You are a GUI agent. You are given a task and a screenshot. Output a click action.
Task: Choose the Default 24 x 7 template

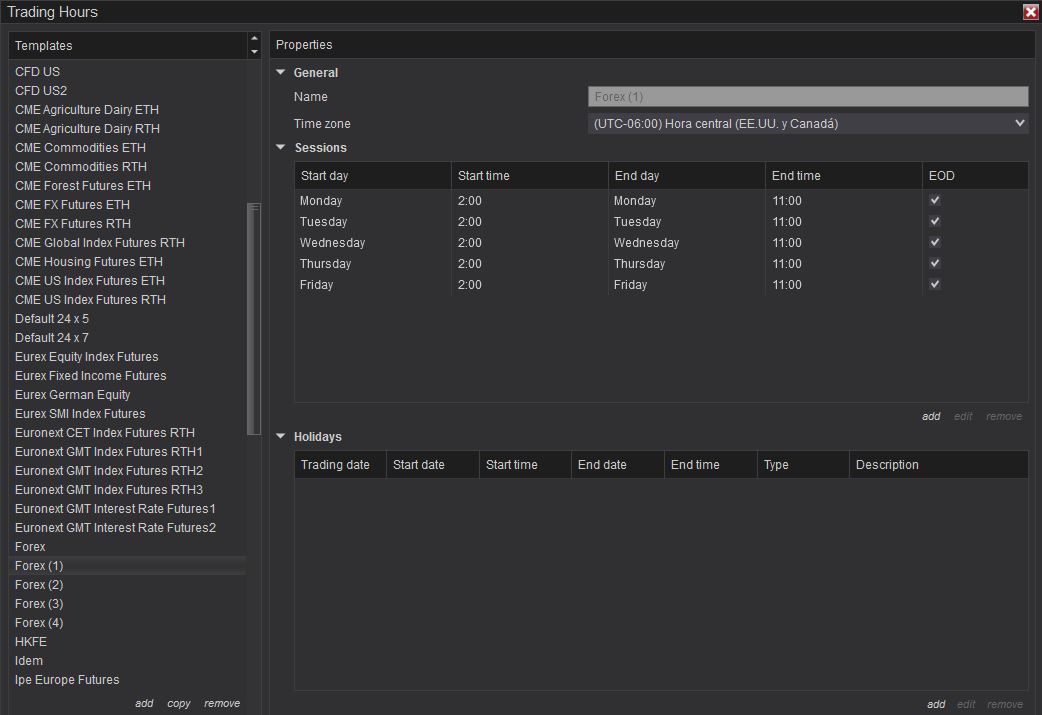[52, 338]
